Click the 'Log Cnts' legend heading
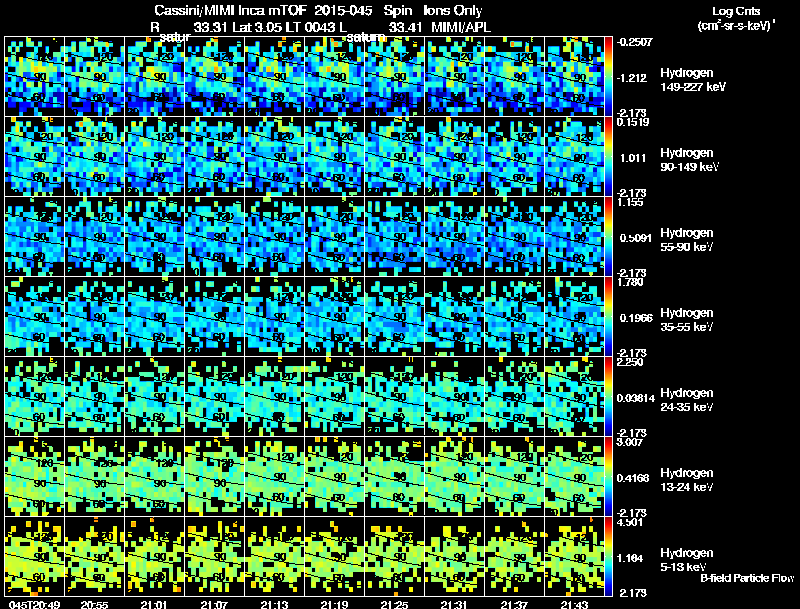Screen dimensions: 800x609 (x=736, y=11)
